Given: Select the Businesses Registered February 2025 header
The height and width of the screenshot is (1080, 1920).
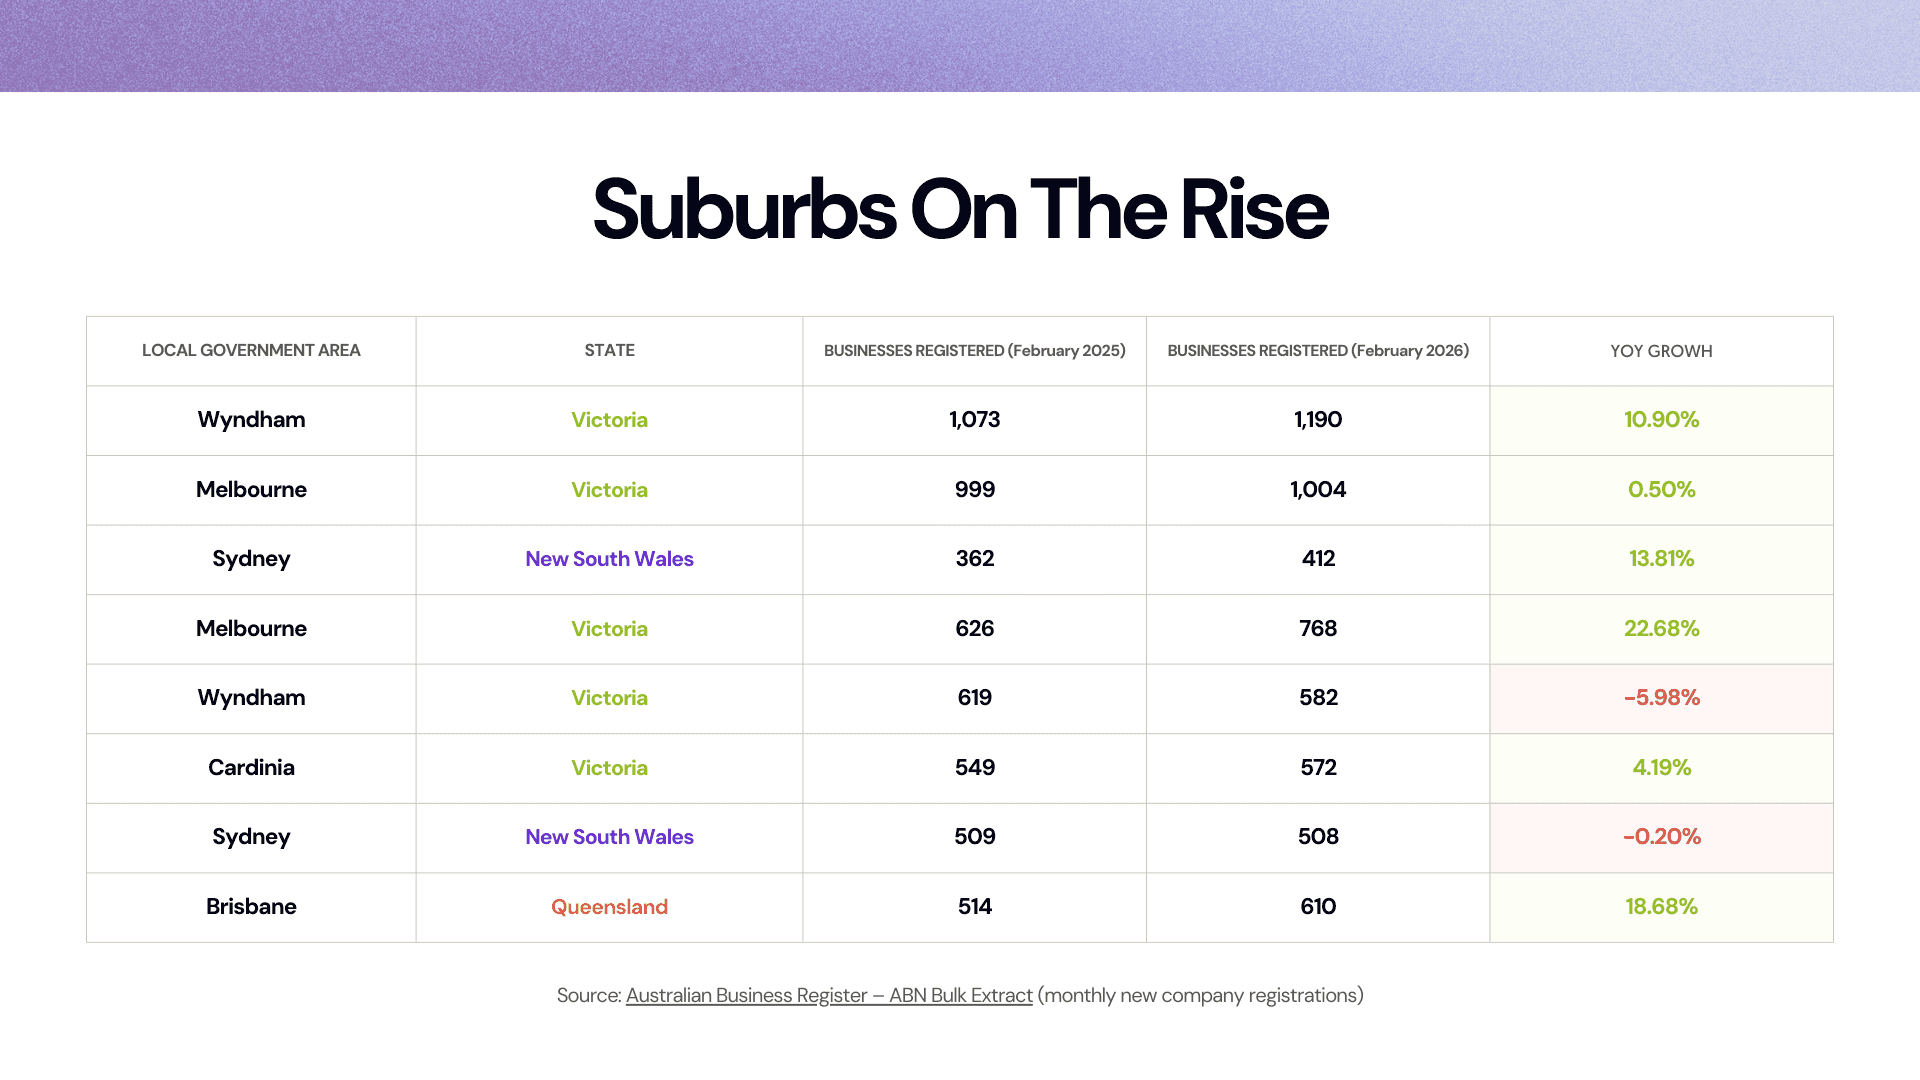Looking at the screenshot, I should pos(974,351).
